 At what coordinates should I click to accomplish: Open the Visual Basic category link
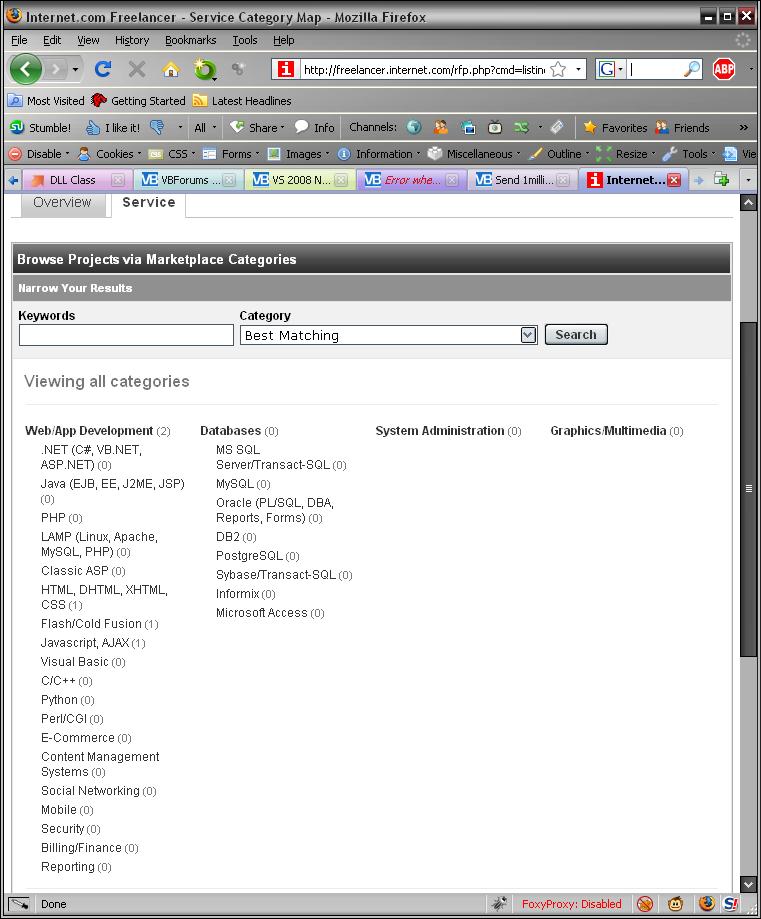tap(83, 662)
